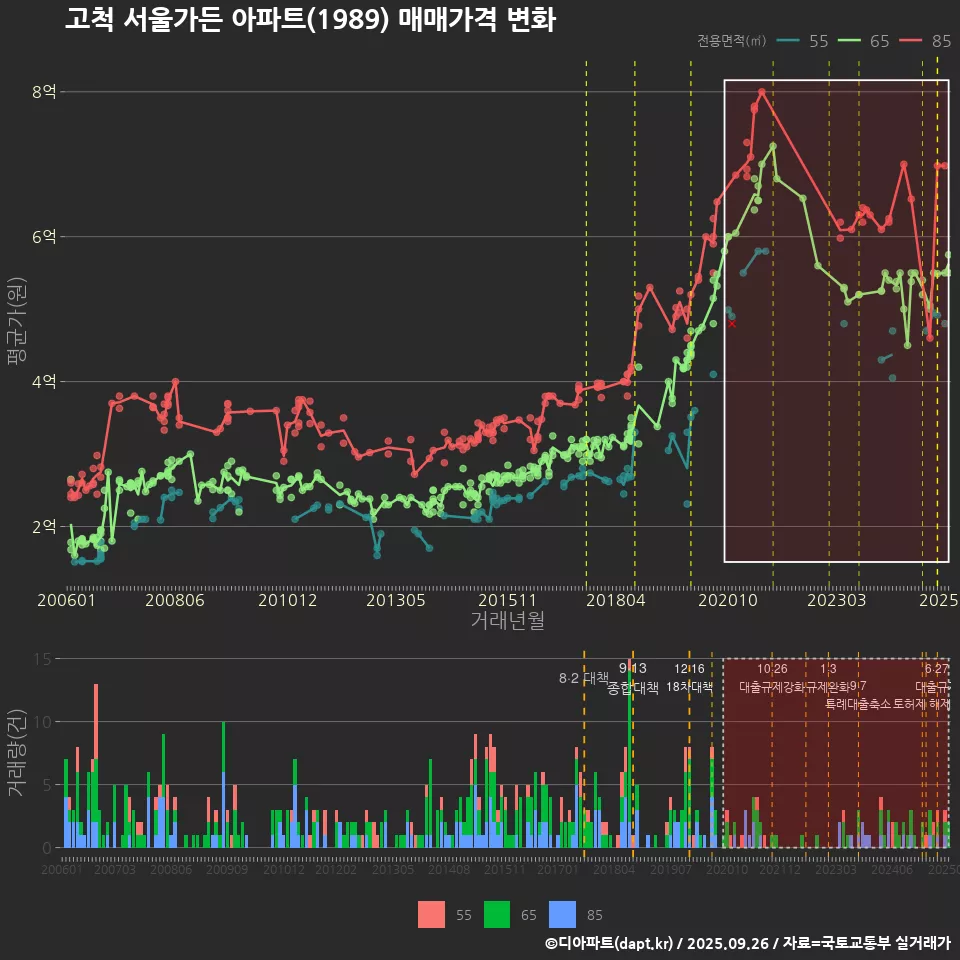Viewport: 960px width, 960px height.
Task: Click the red 85 line legend marker
Action: pyautogui.click(x=910, y=41)
